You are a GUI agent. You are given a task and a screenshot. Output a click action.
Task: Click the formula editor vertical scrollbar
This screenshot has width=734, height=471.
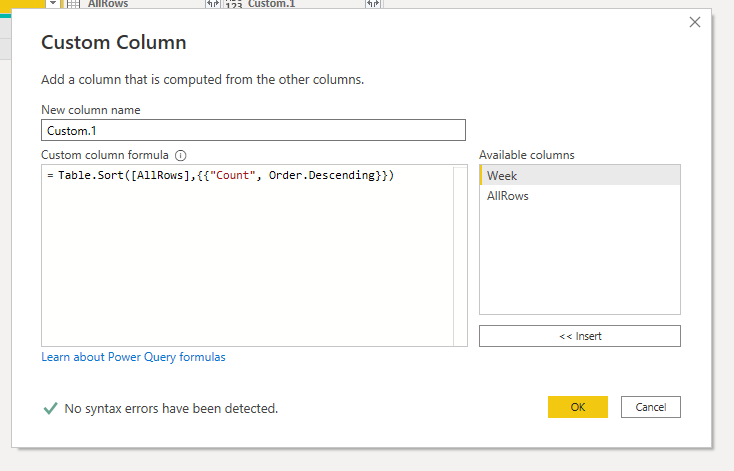[x=460, y=256]
